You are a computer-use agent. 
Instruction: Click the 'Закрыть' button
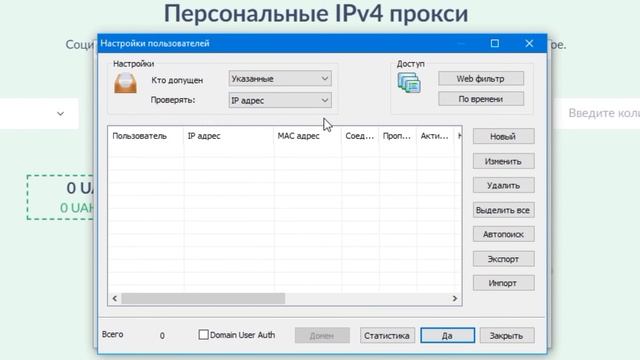click(x=507, y=336)
